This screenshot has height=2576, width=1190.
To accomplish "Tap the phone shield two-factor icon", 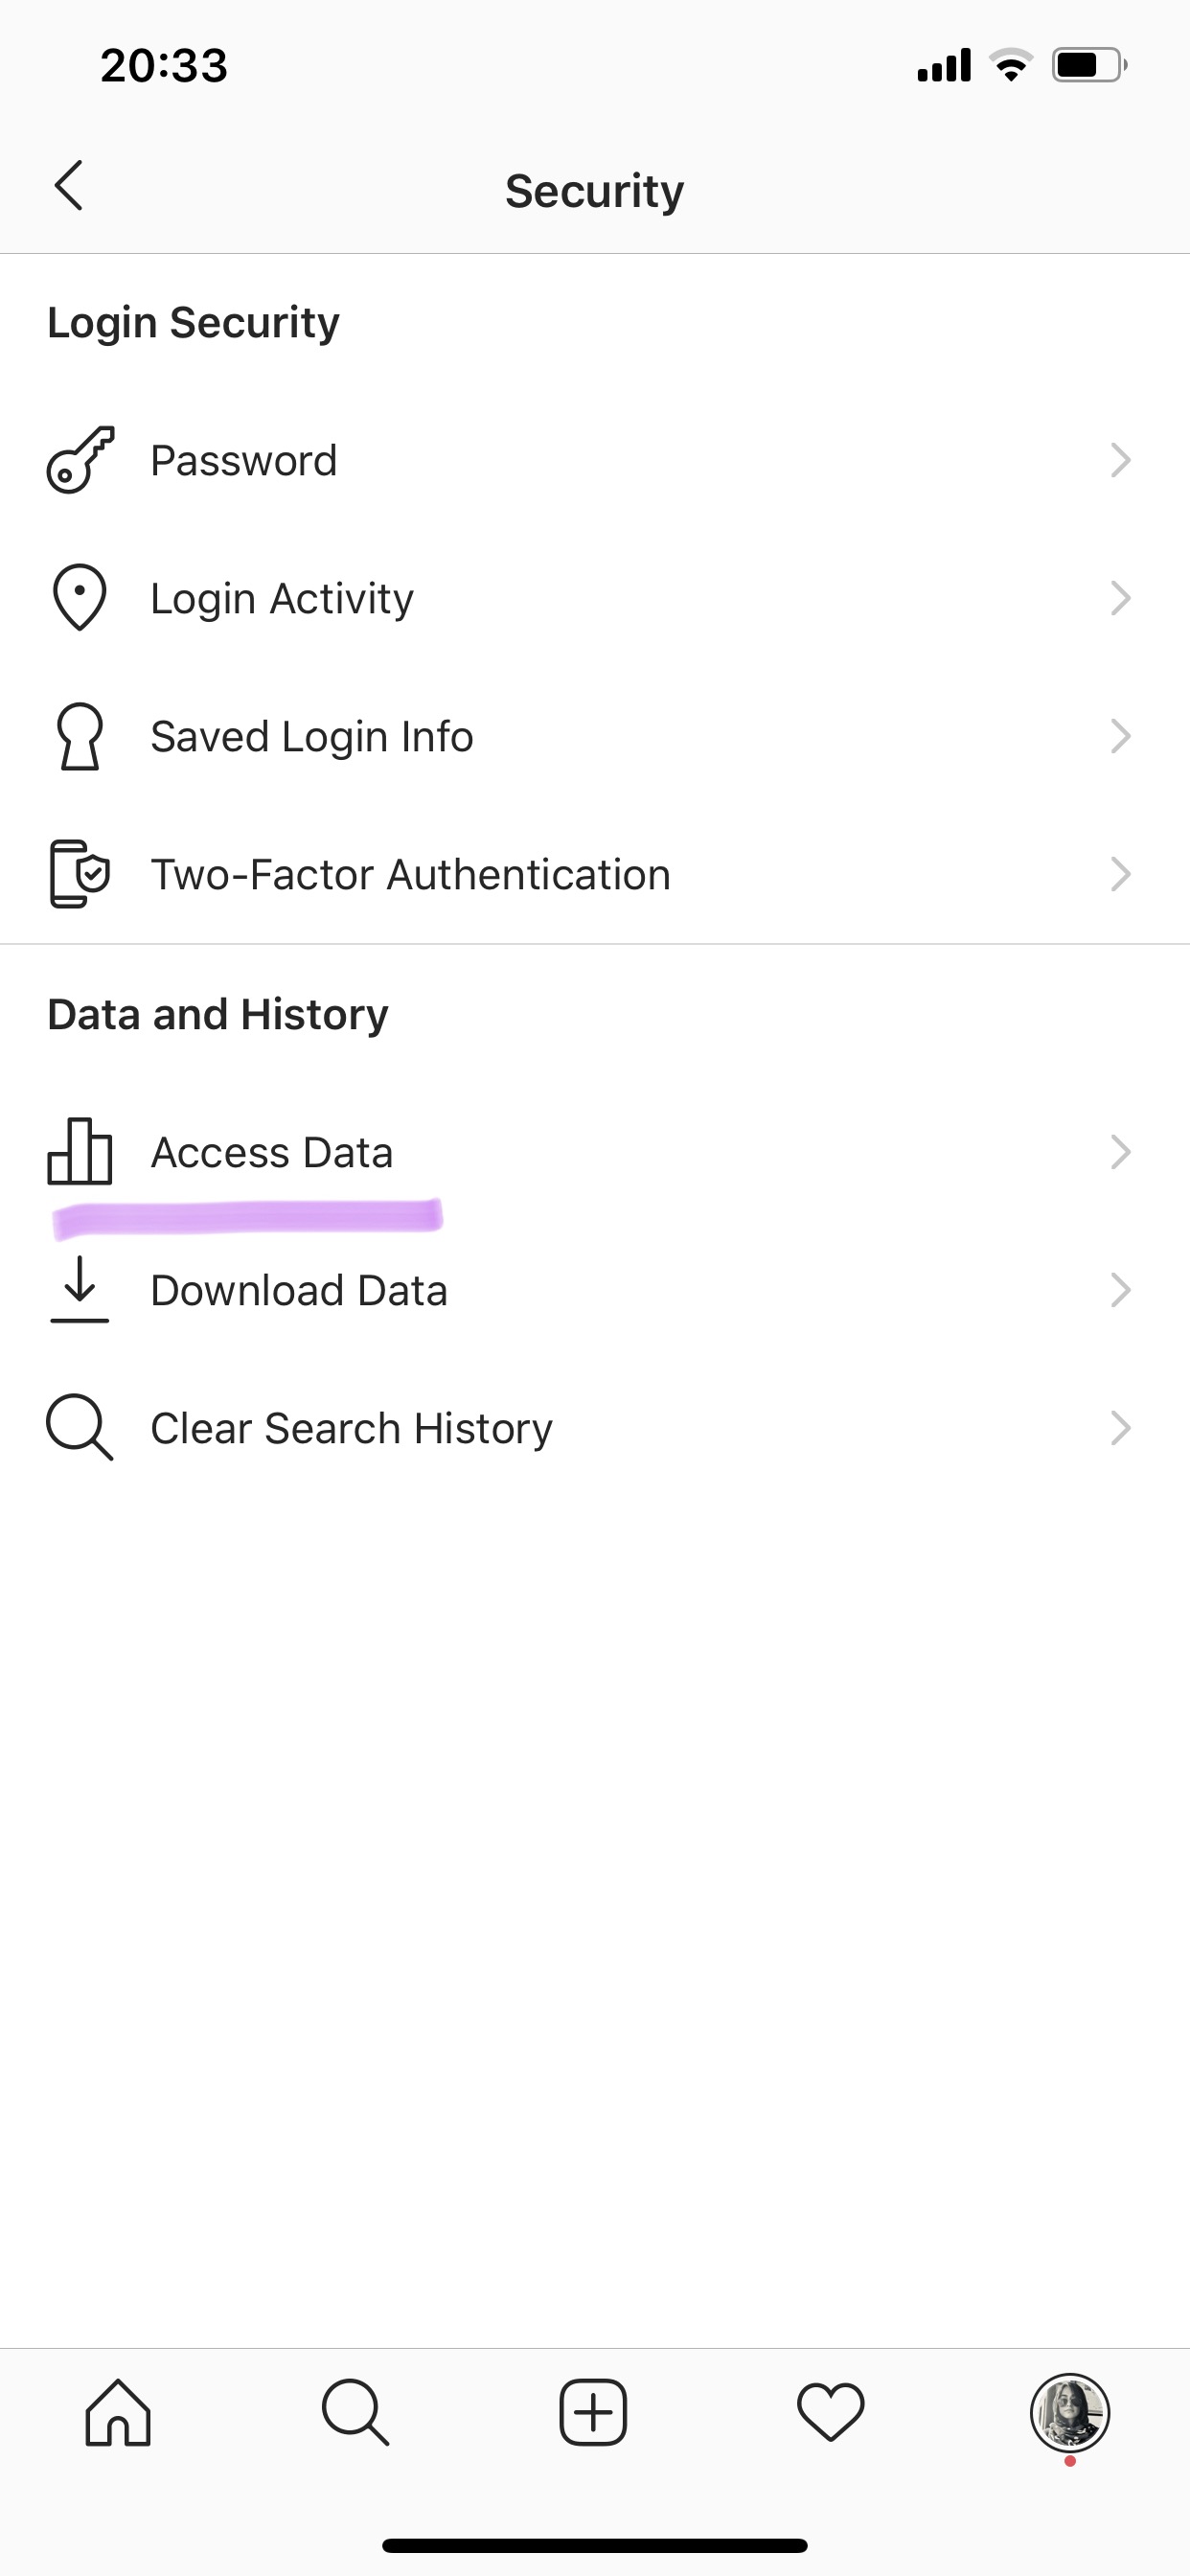I will (80, 874).
